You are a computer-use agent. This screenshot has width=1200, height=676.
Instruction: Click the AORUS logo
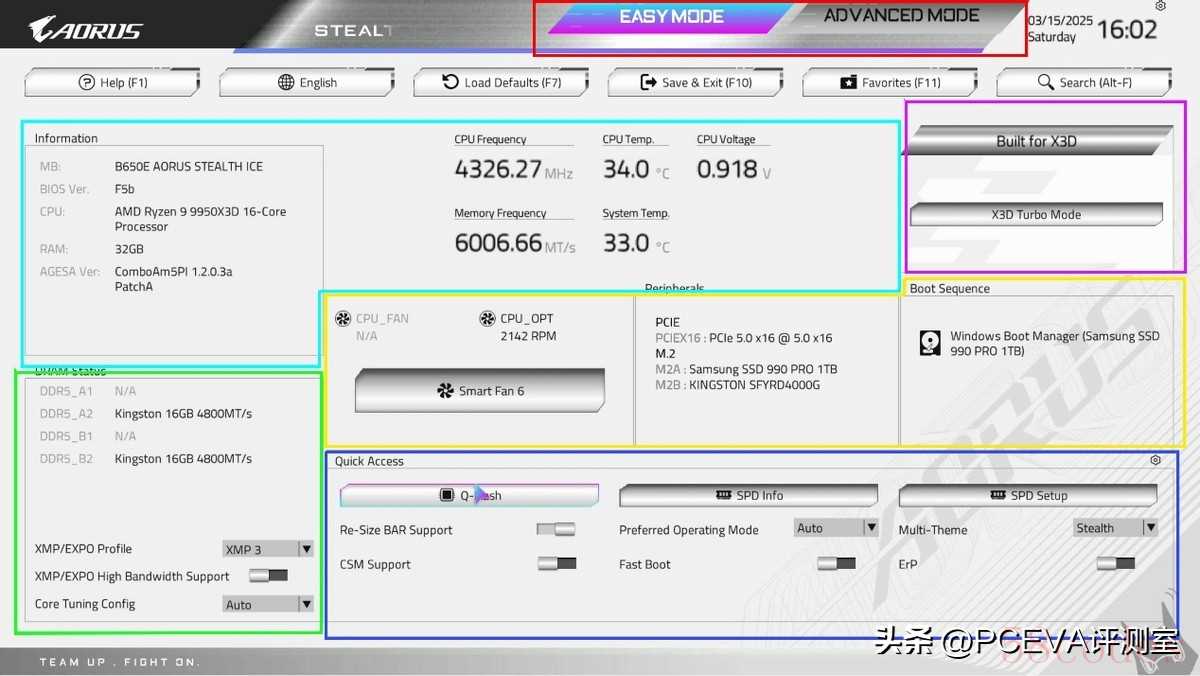coord(85,28)
